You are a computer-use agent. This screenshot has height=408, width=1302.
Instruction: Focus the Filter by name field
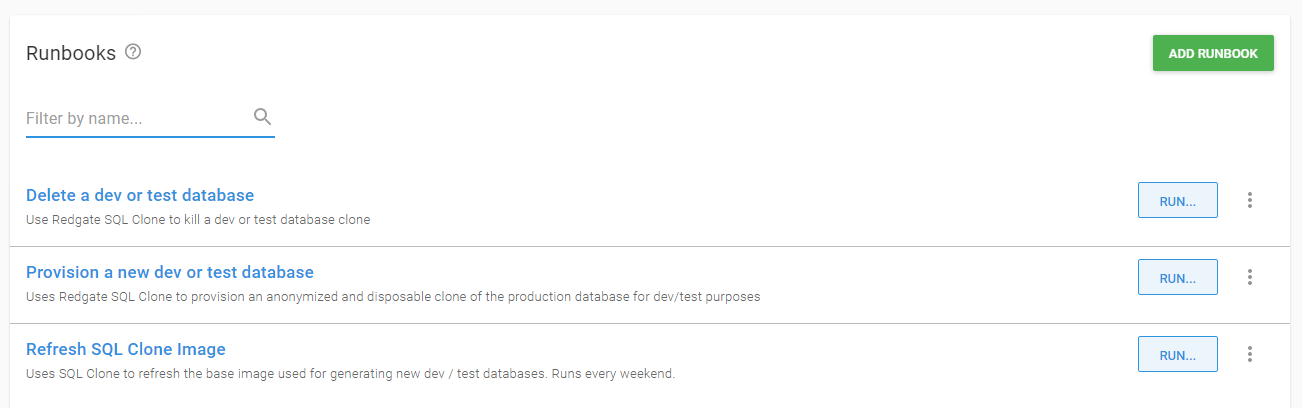pyautogui.click(x=135, y=118)
